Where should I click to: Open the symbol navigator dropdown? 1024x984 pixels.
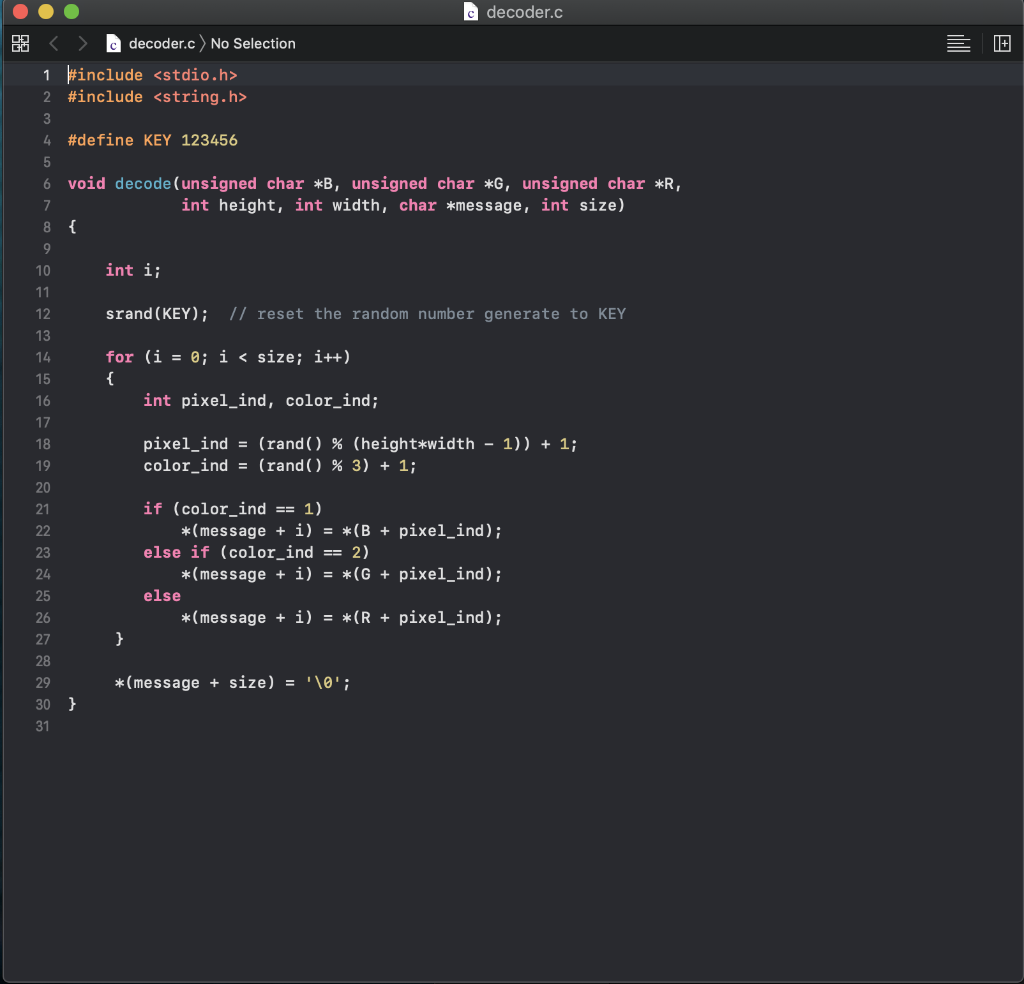(x=252, y=43)
